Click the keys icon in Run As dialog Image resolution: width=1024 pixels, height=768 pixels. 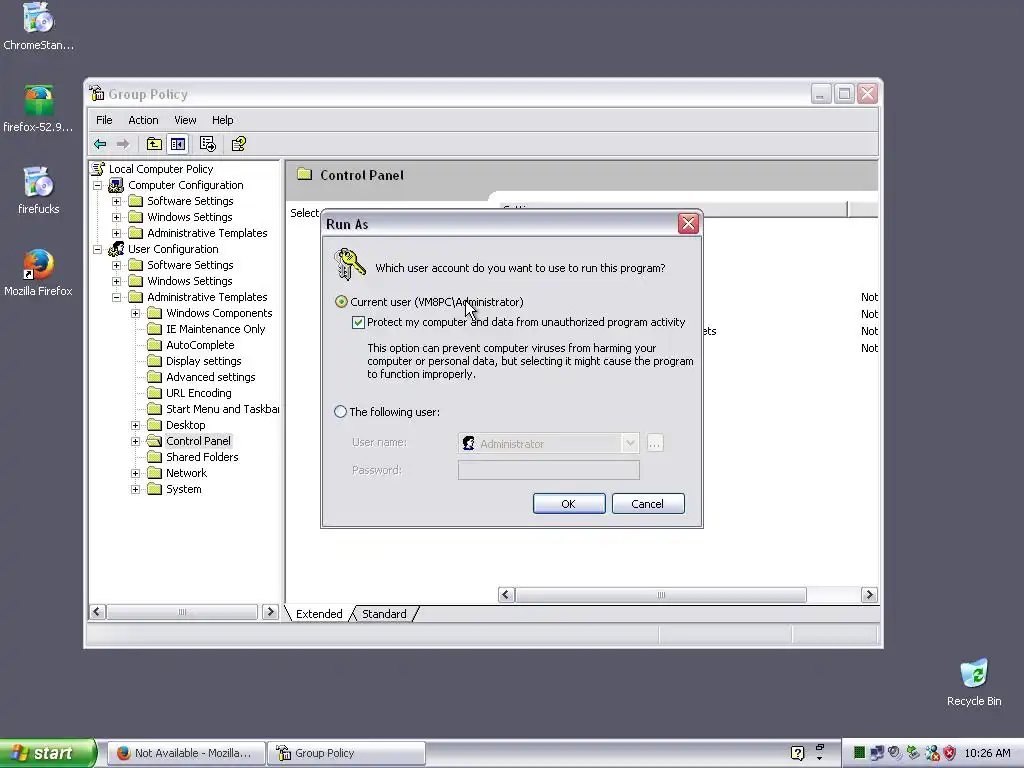pos(349,264)
